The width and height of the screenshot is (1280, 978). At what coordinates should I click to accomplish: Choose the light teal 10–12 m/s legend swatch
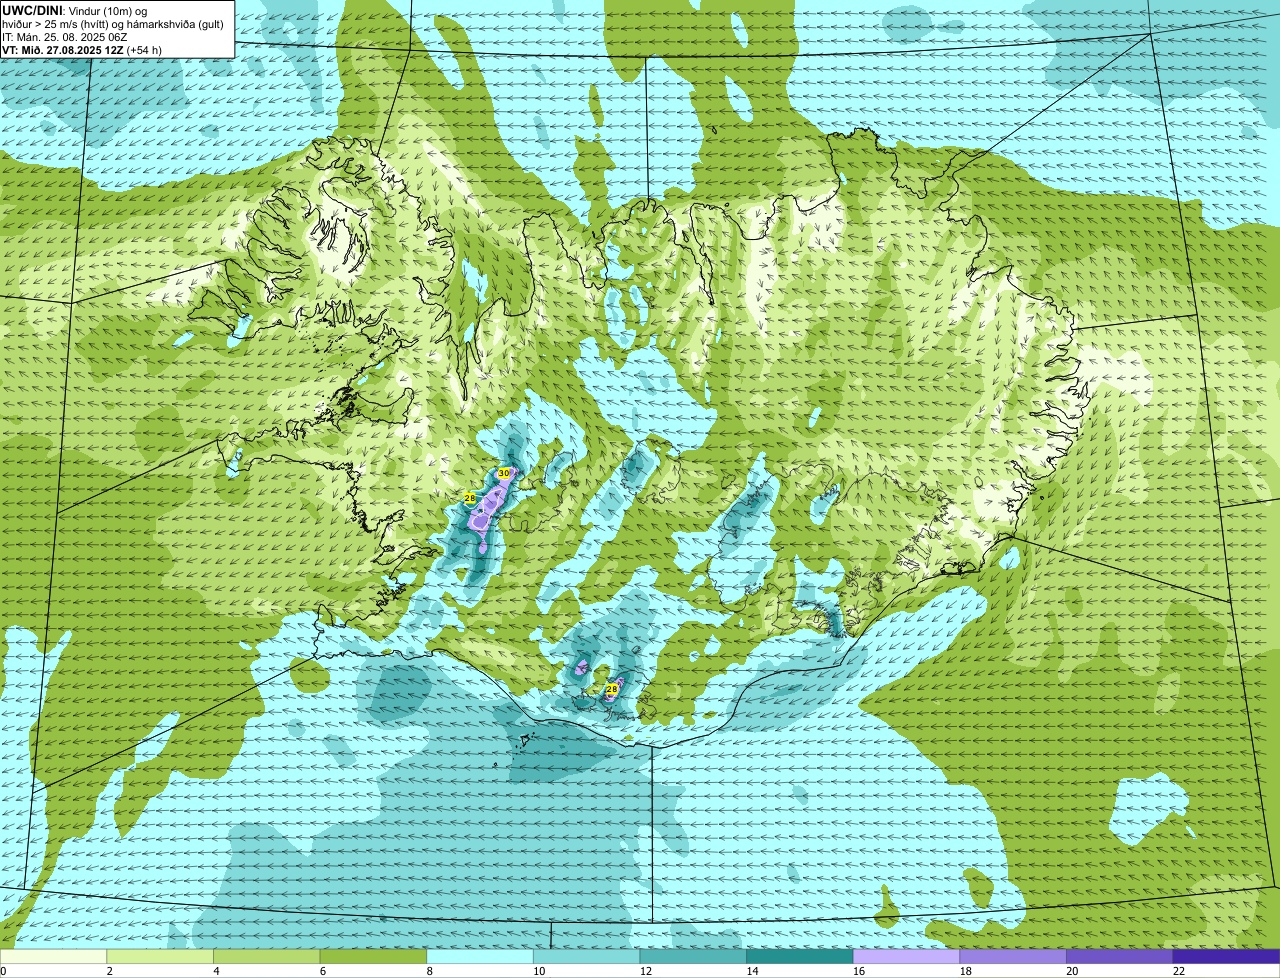[x=586, y=956]
